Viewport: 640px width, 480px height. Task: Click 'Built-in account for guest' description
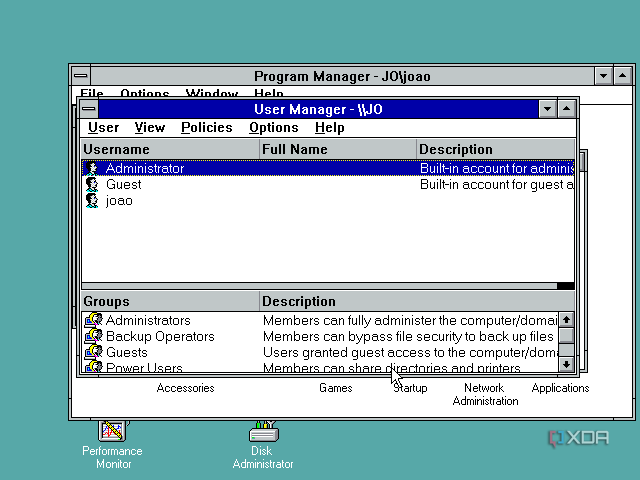496,184
